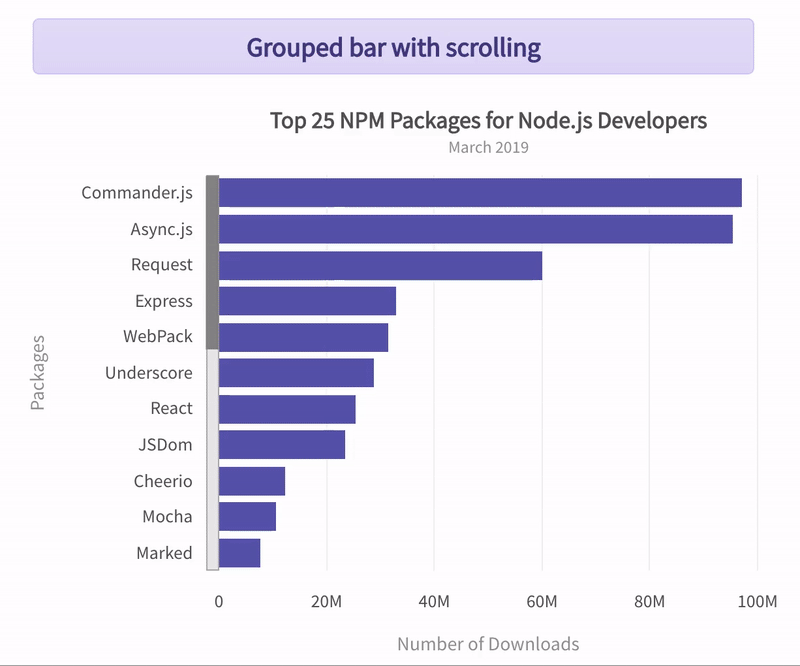The image size is (800, 666).
Task: Click the Express download bar
Action: point(307,301)
